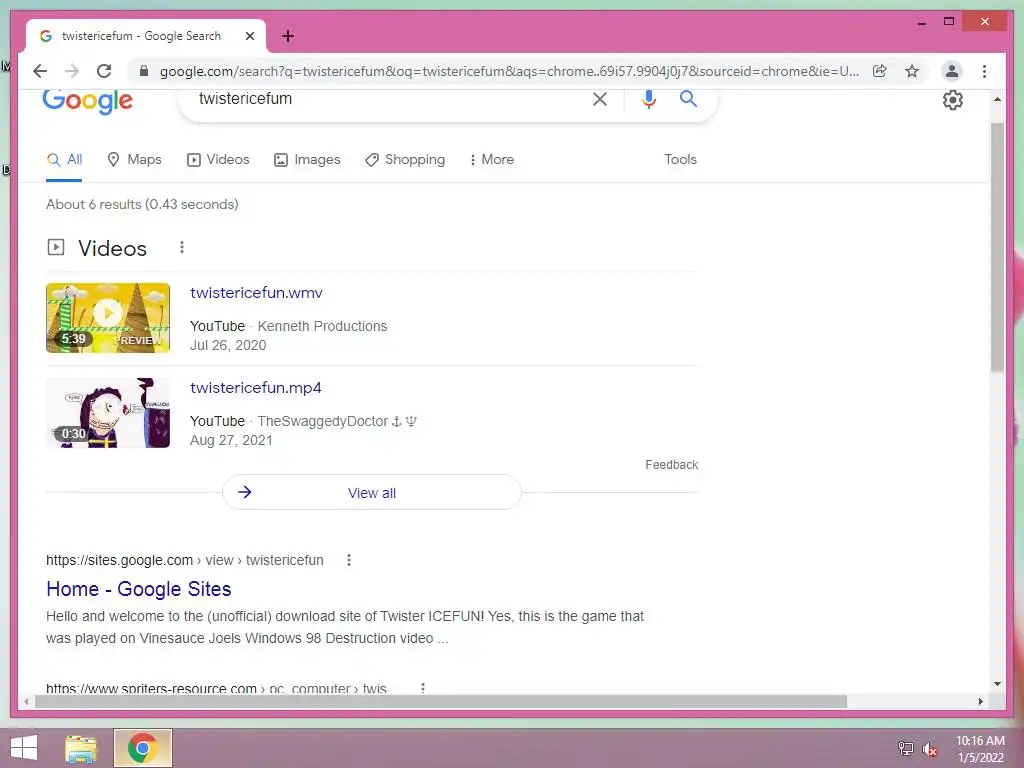Open options for sites.google.com result
This screenshot has height=768, width=1024.
click(349, 560)
